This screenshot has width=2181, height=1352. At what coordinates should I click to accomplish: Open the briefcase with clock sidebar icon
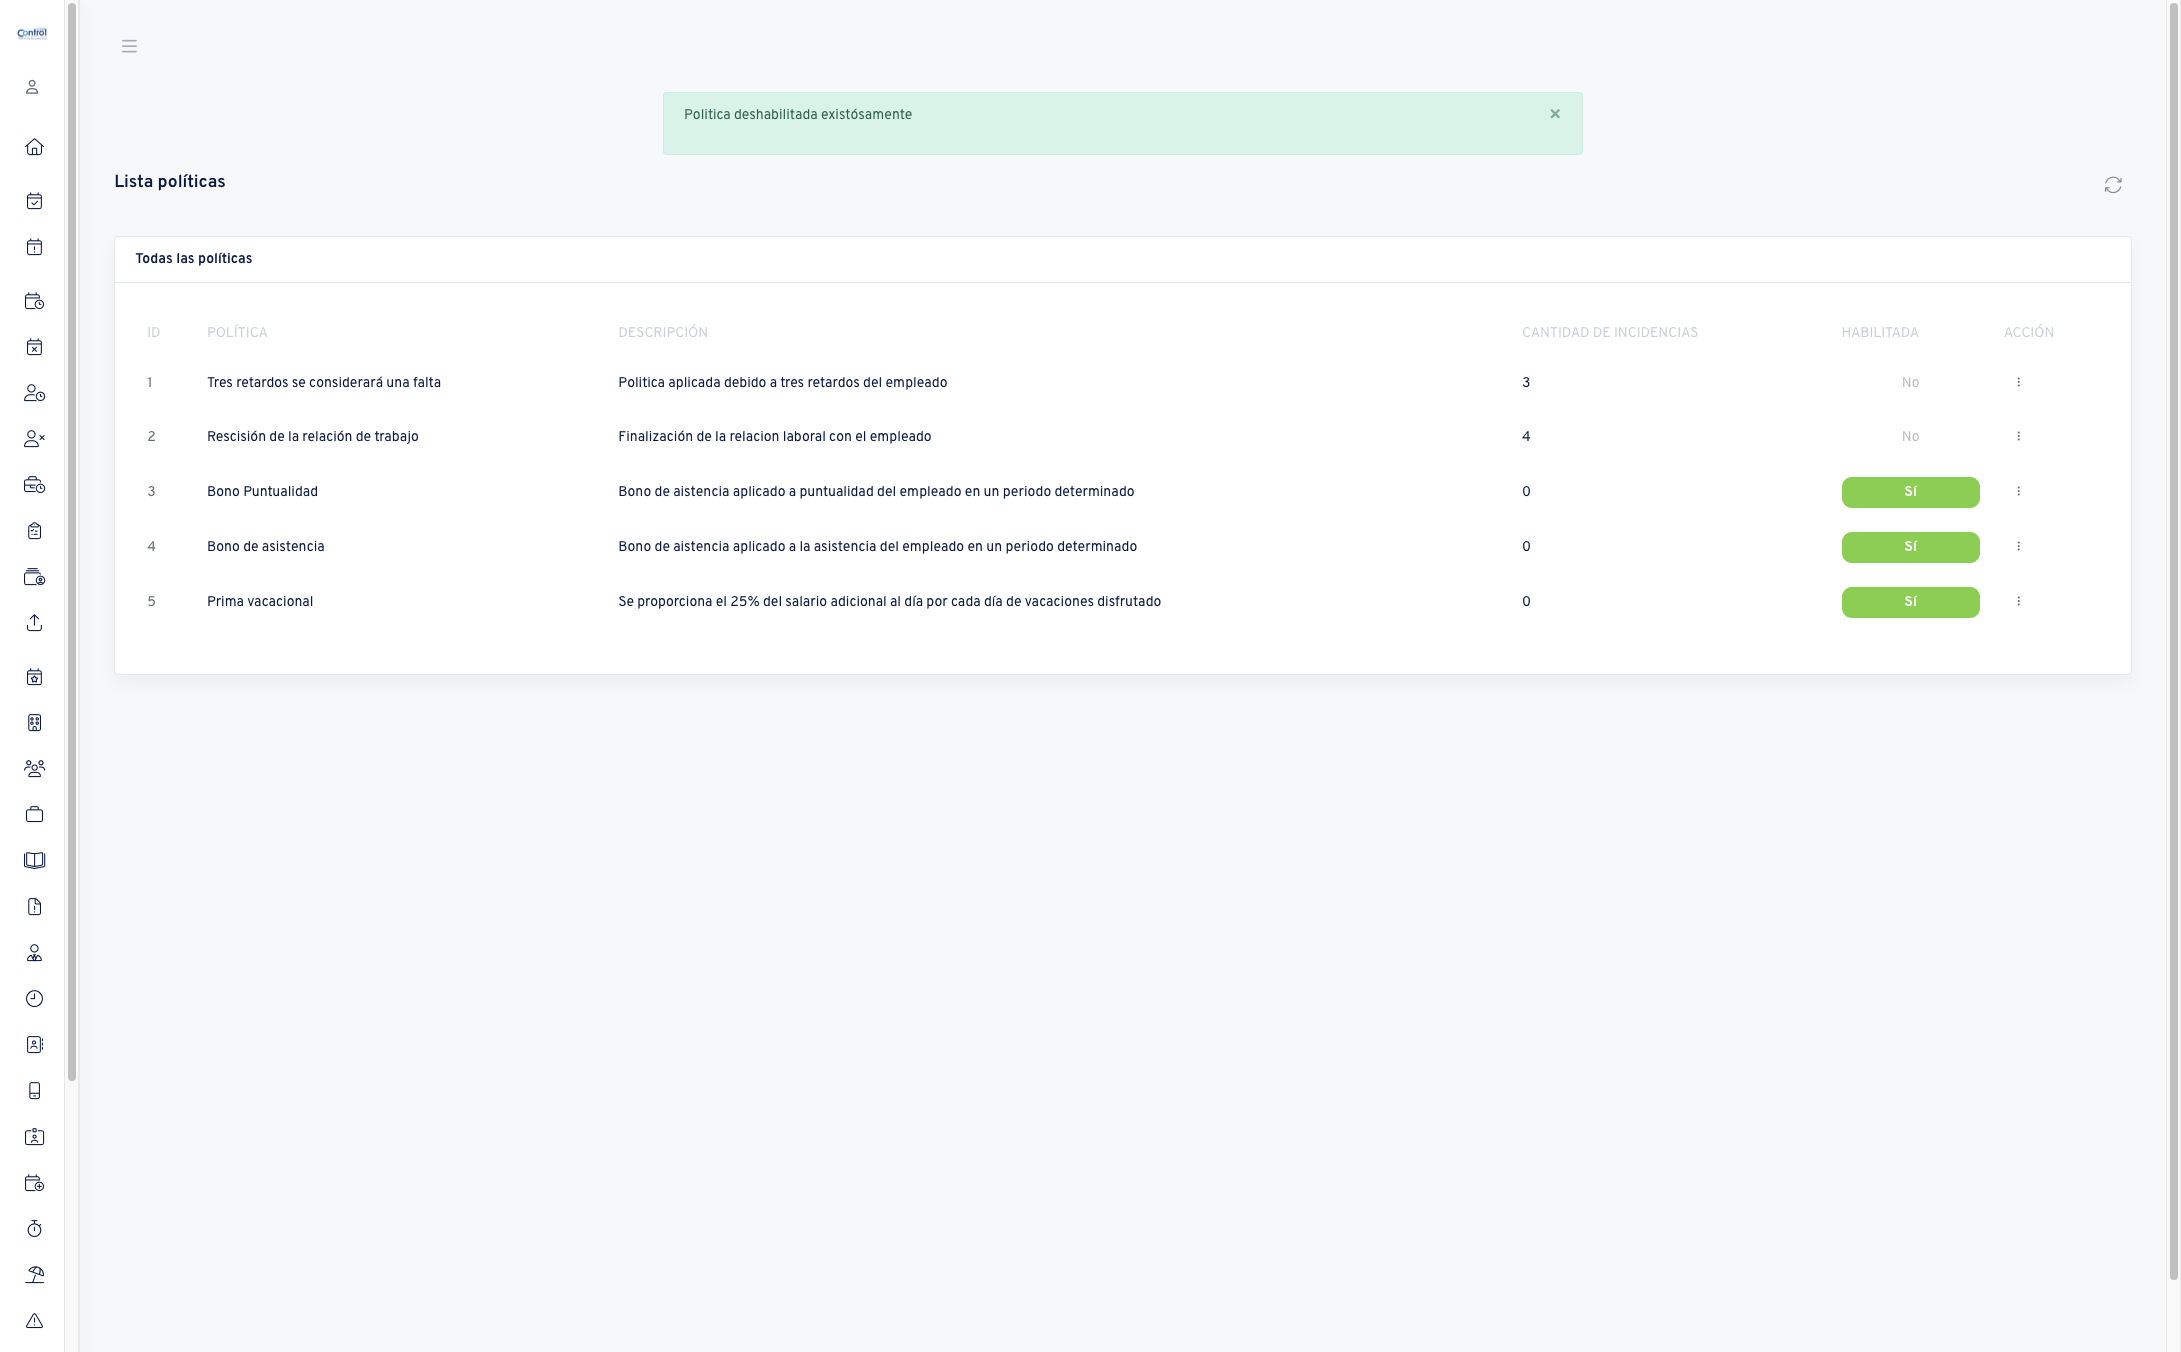tap(34, 485)
